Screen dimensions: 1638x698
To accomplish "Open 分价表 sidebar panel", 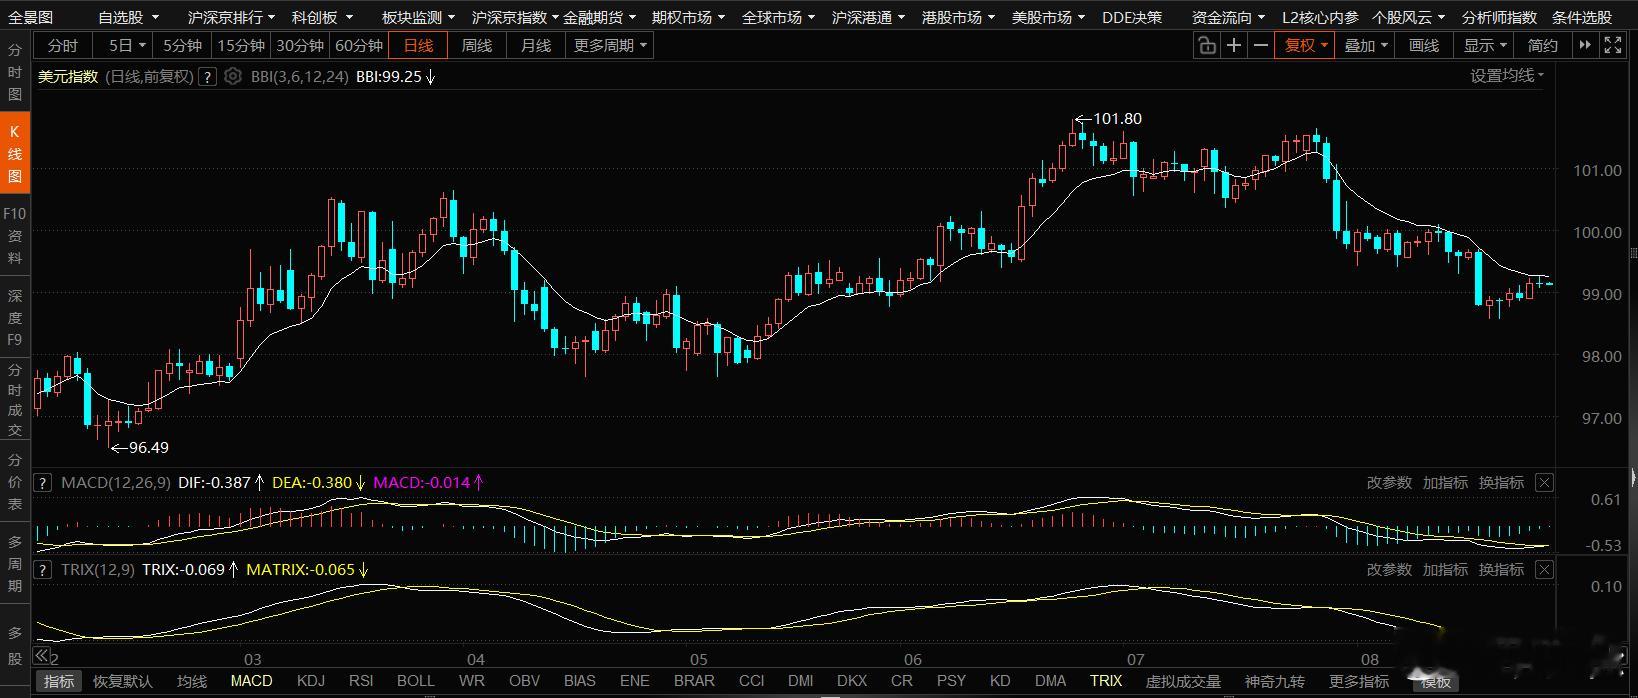I will click(15, 482).
